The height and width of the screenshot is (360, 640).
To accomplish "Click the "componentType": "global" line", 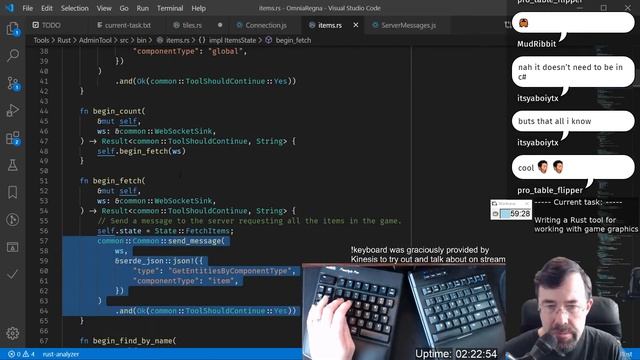I will click(189, 51).
